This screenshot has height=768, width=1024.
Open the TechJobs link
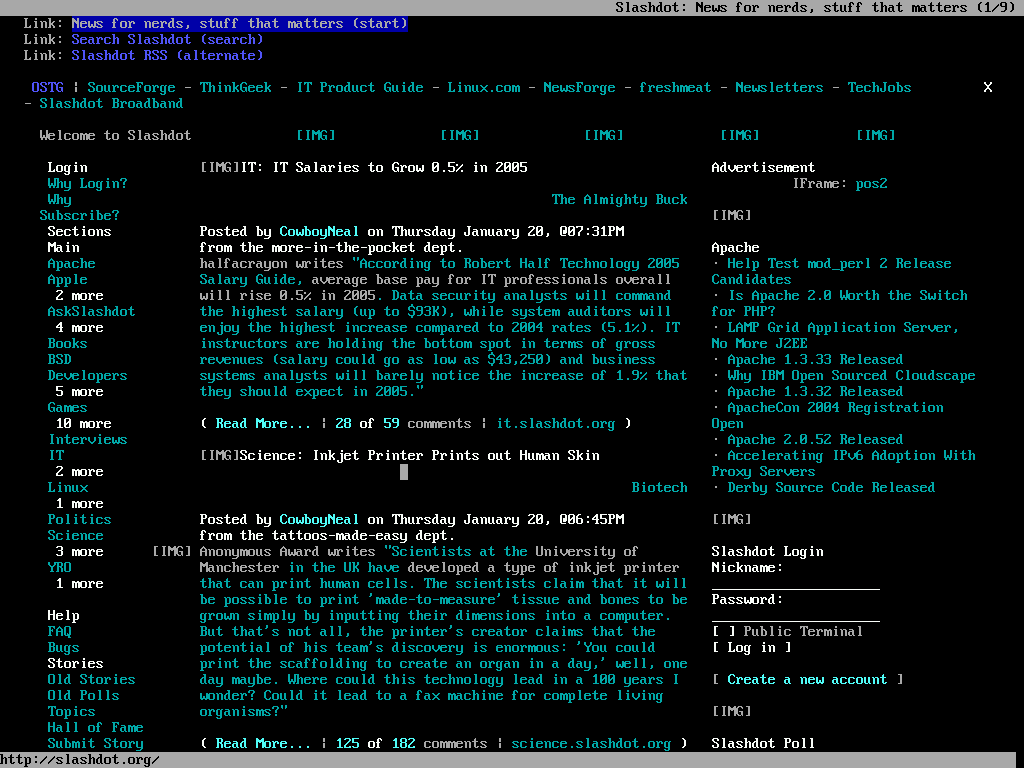879,88
